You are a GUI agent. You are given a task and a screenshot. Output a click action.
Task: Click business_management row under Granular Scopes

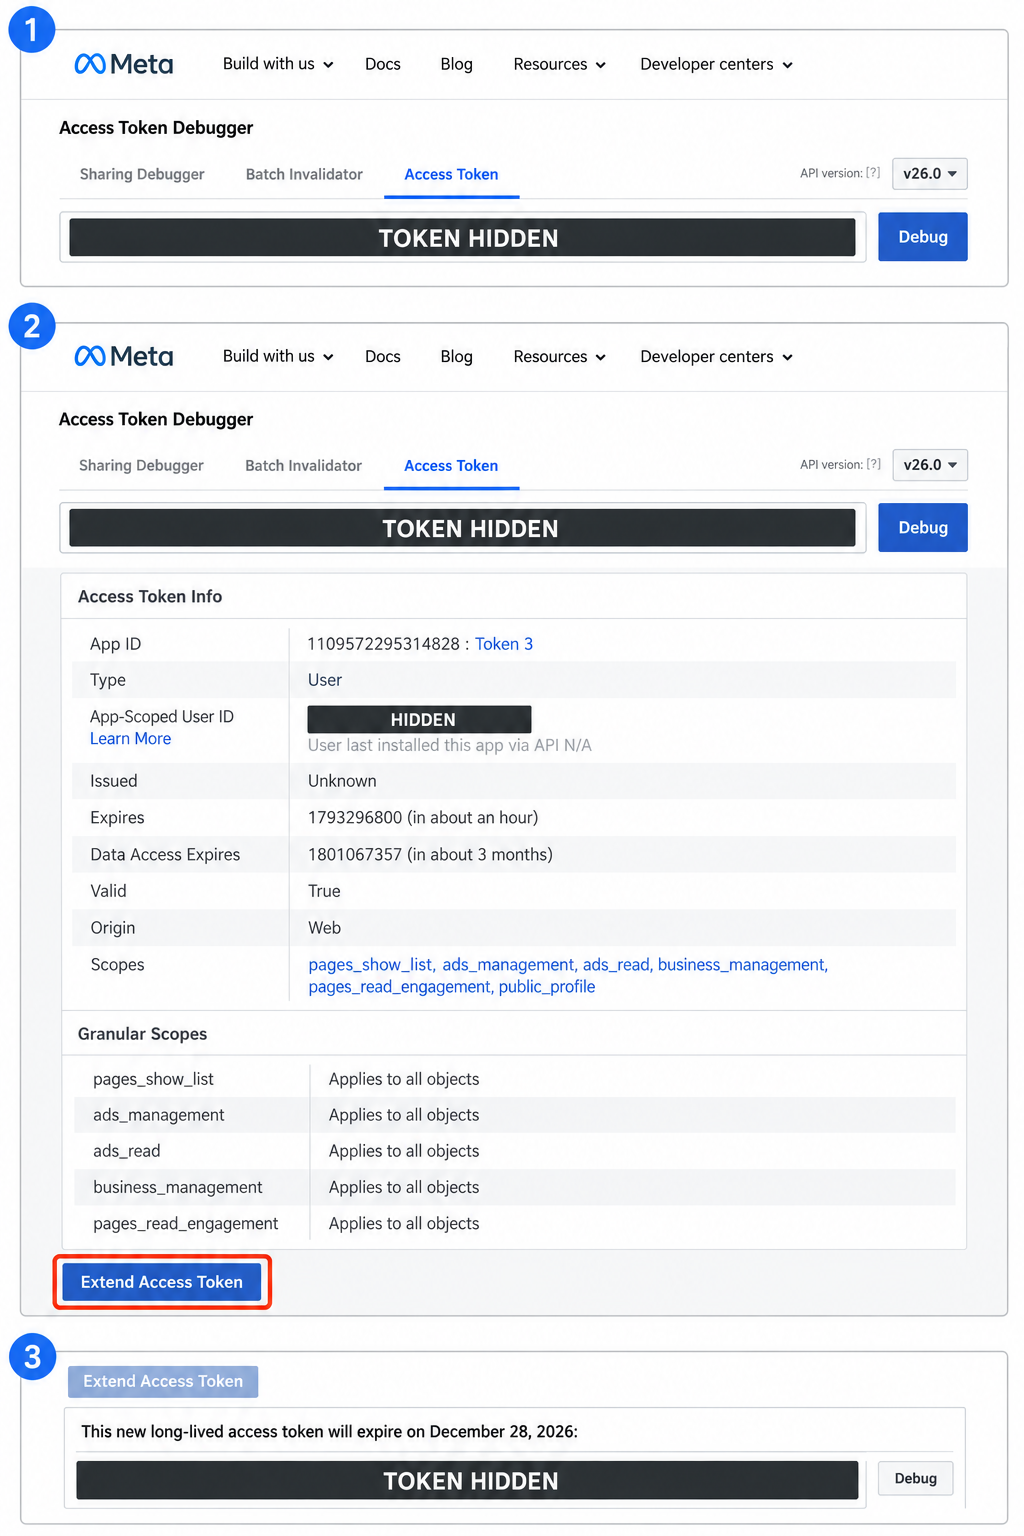[x=514, y=1187]
